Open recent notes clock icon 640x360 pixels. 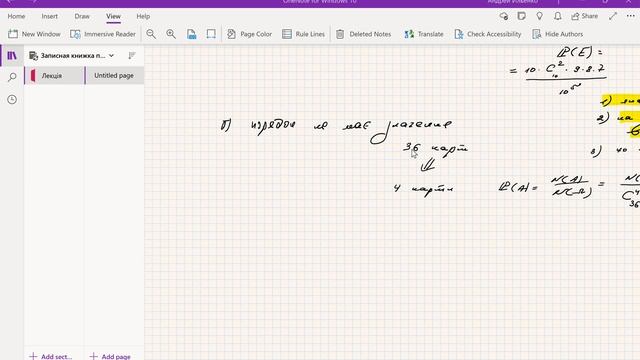tap(12, 100)
